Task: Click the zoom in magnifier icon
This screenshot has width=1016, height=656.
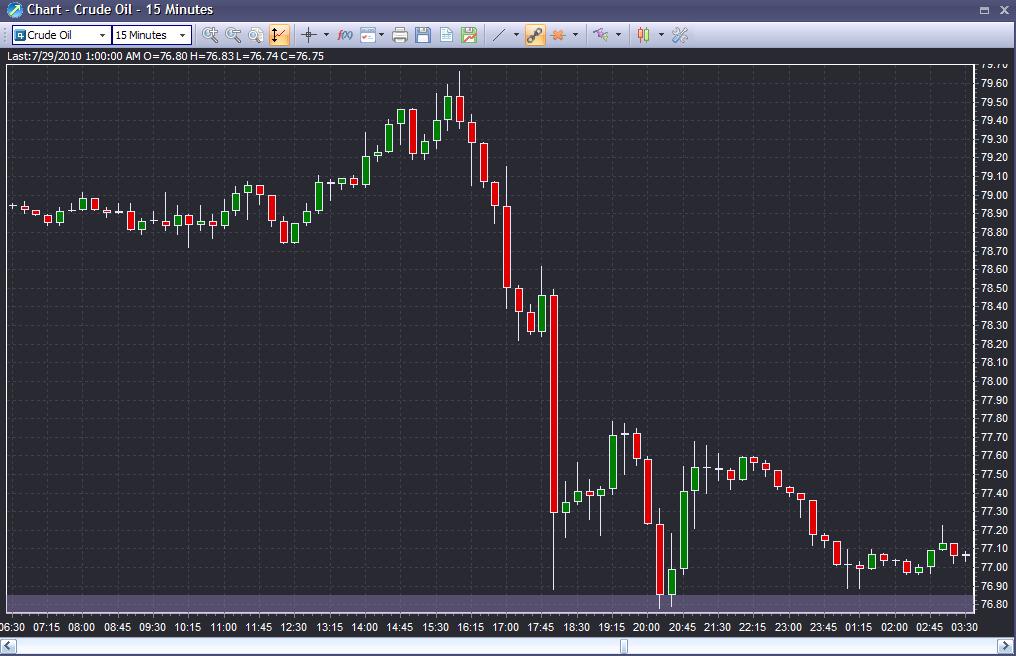Action: 210,35
